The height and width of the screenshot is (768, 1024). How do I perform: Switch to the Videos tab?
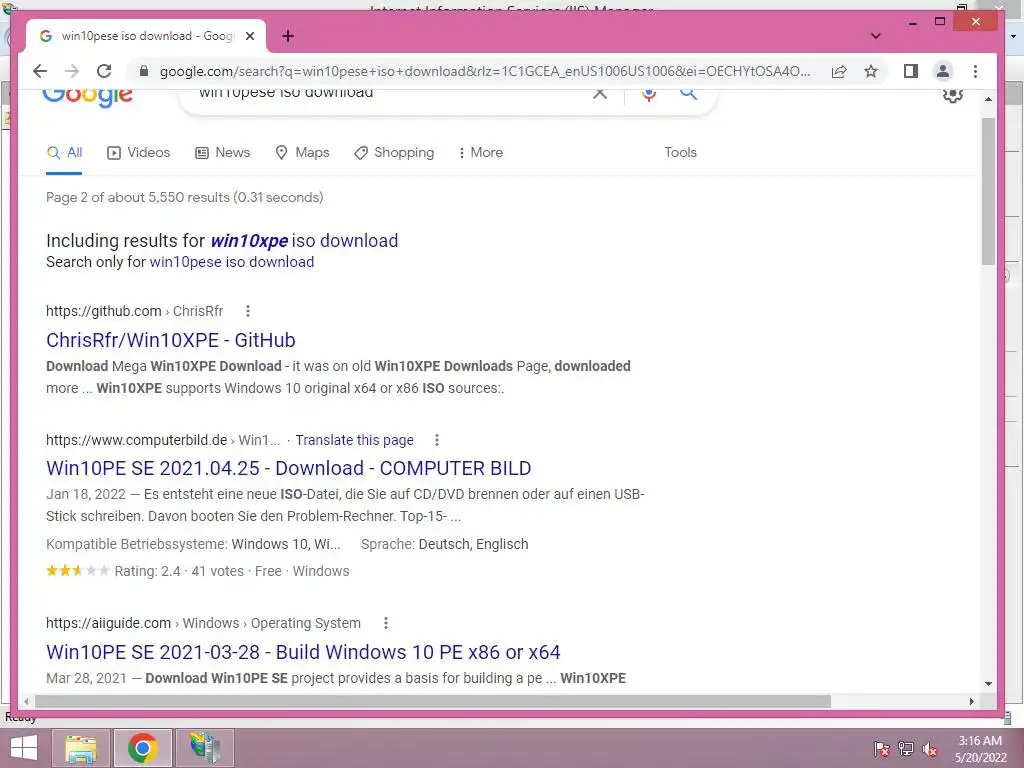coord(138,153)
